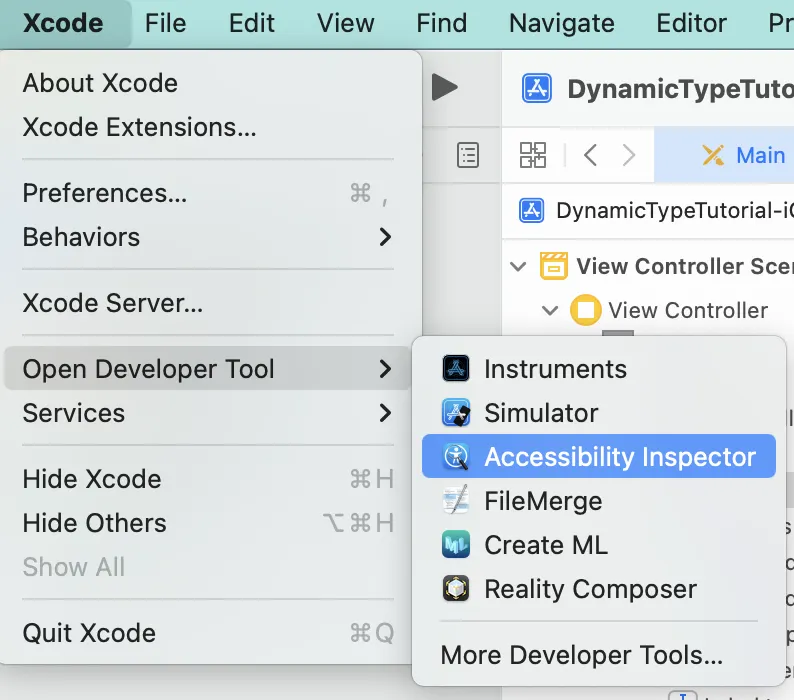
Task: Click the document outline list icon
Action: 467,155
